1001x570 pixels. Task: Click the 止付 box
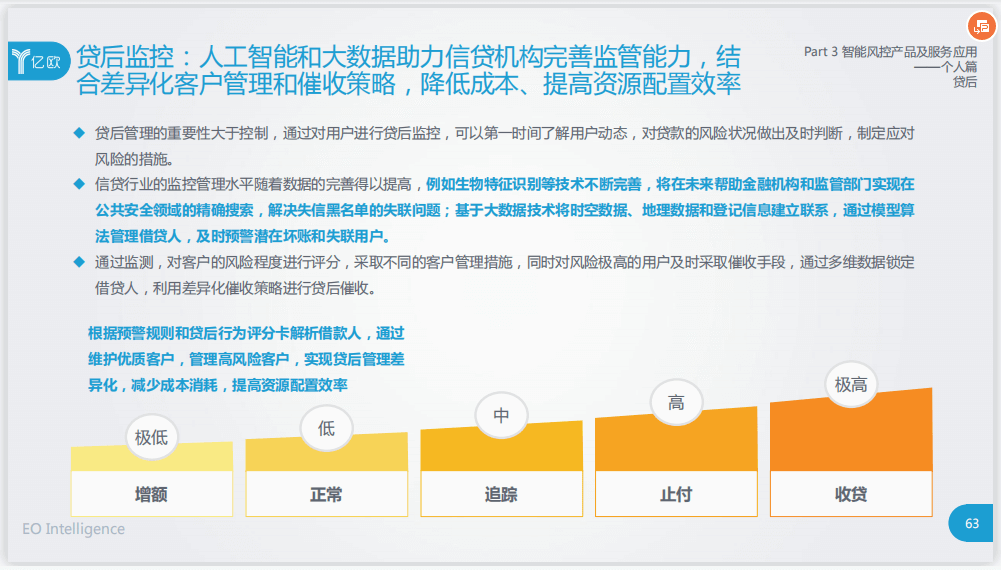[676, 493]
